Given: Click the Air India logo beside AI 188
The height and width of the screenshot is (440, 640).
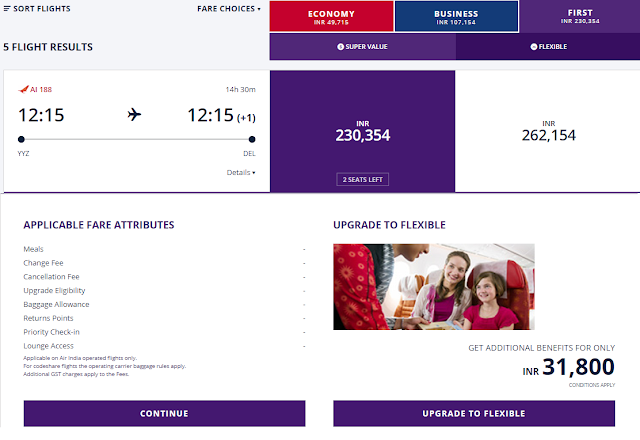Looking at the screenshot, I should coord(23,89).
